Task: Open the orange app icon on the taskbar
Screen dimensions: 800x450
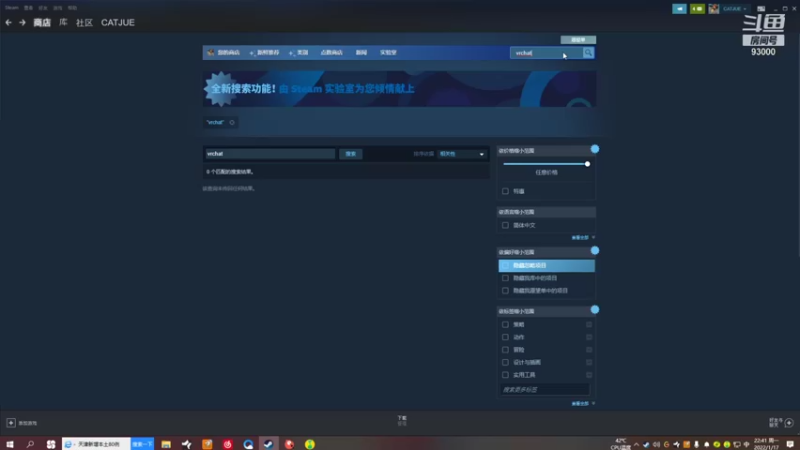Action: [x=207, y=444]
